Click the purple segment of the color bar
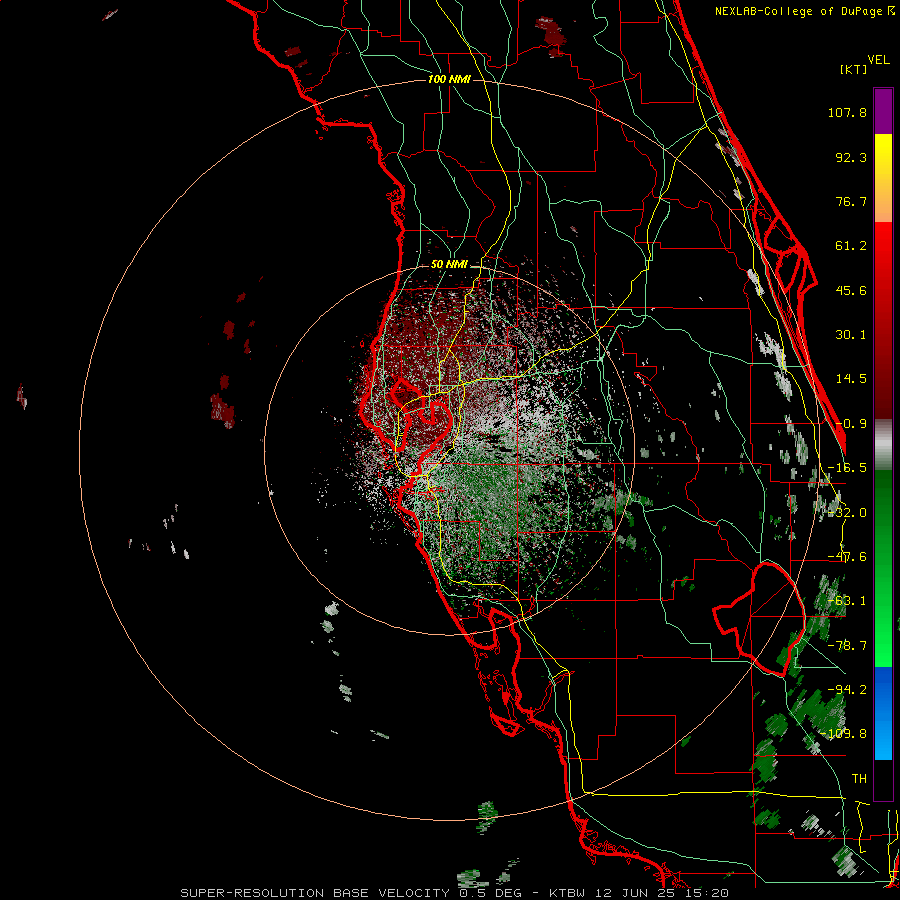This screenshot has height=900, width=900. point(883,111)
